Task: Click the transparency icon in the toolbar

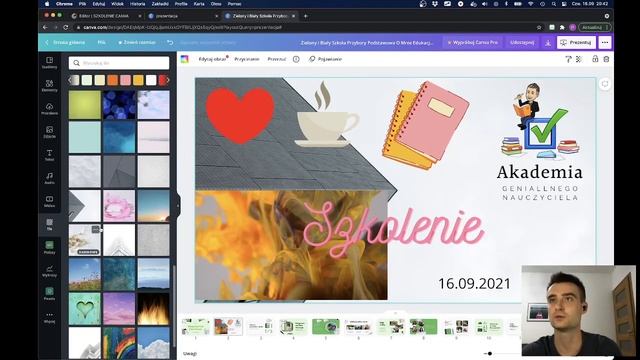Action: tap(579, 59)
